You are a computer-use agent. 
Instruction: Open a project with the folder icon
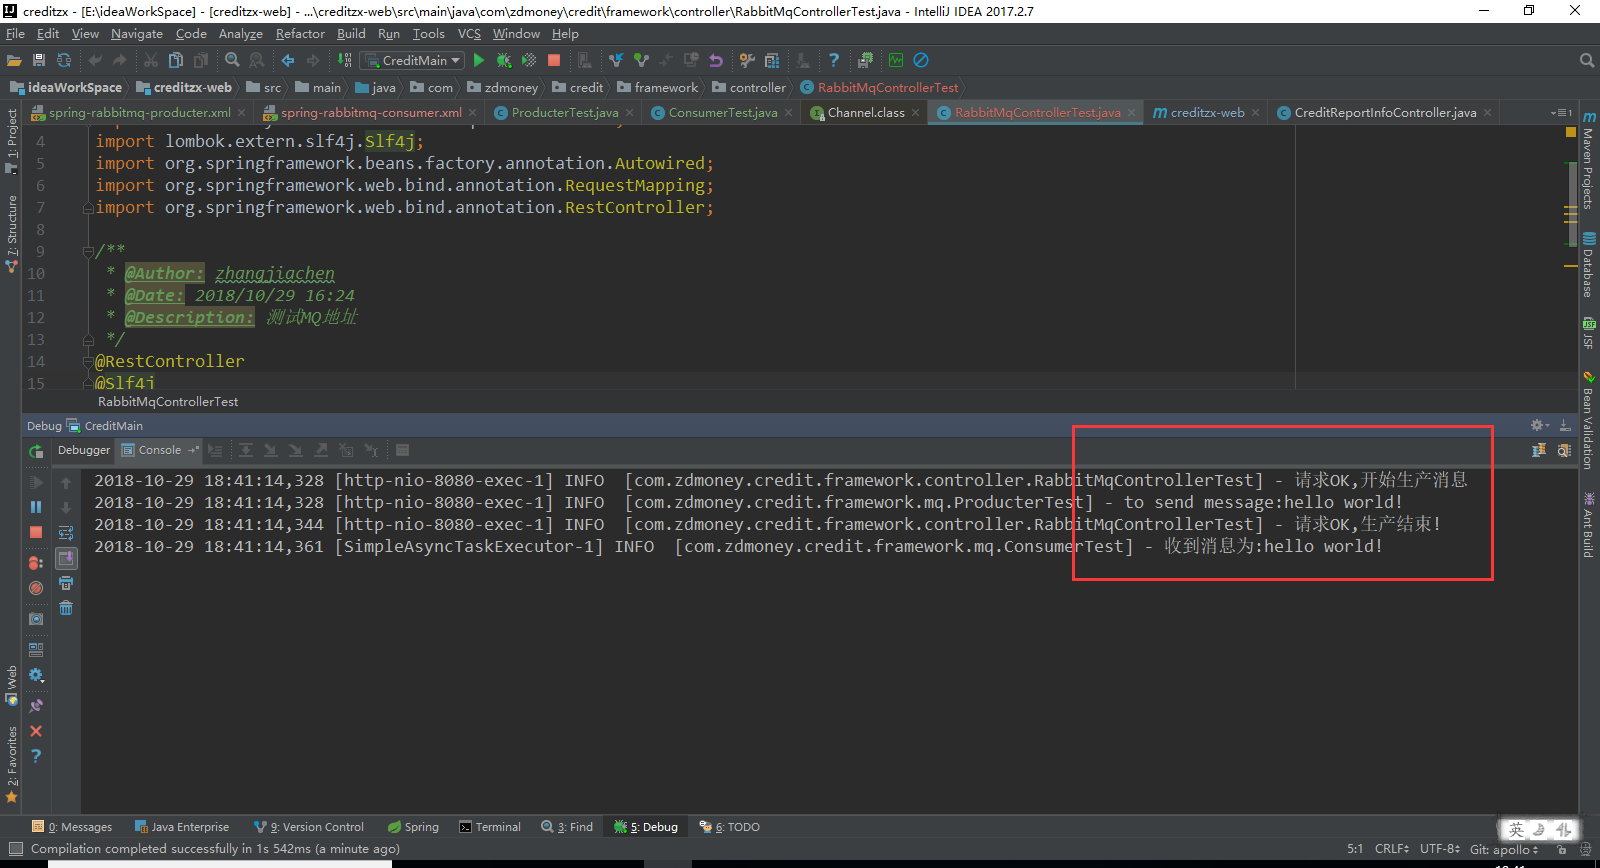14,61
